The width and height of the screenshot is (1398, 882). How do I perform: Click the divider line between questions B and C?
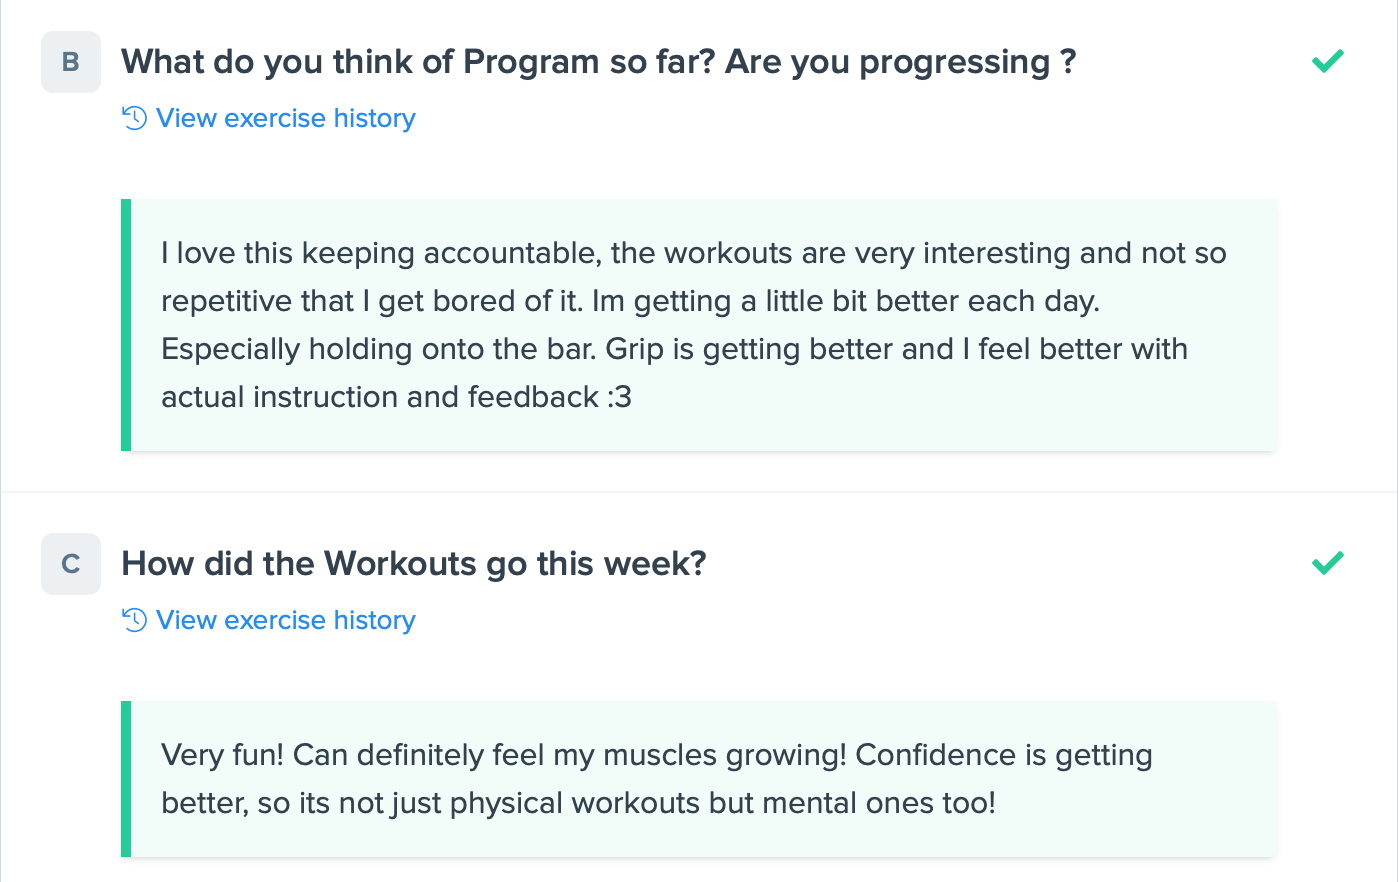[x=699, y=492]
